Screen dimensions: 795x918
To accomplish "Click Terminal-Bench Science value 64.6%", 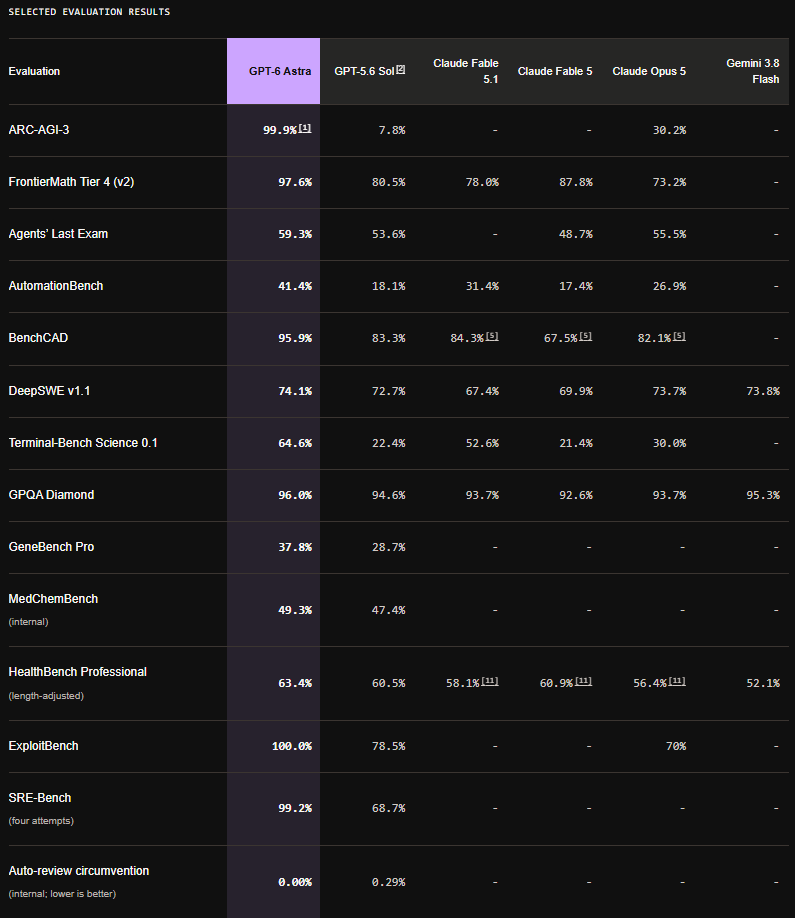I will click(x=295, y=443).
